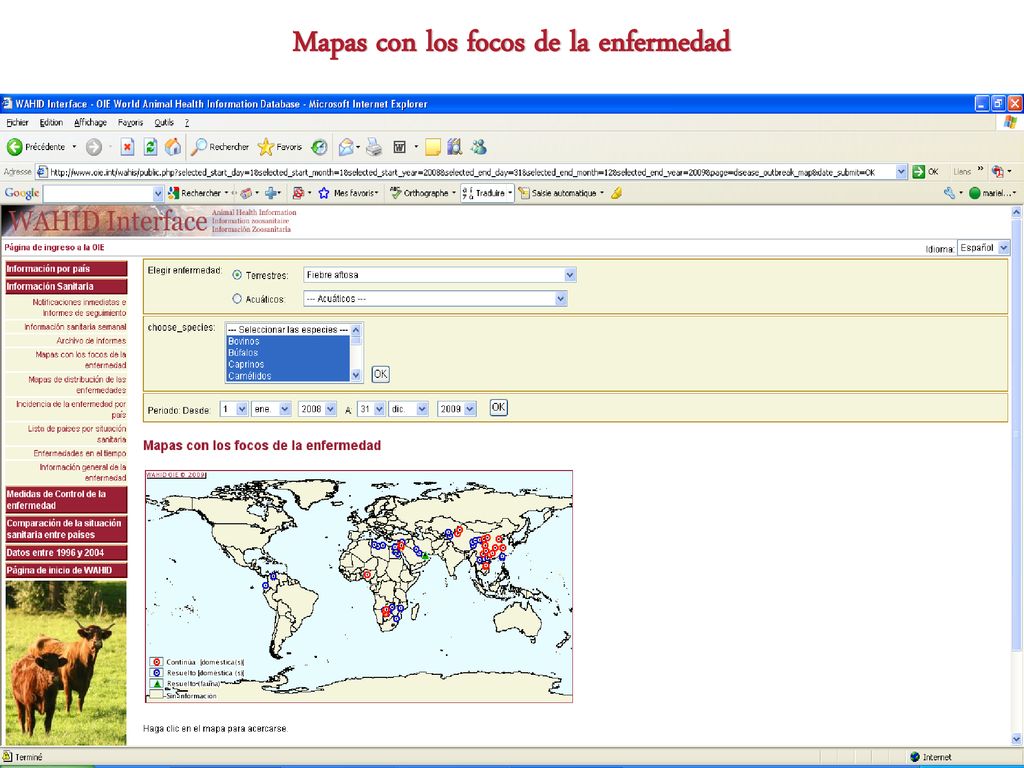1024x768 pixels.
Task: Open the '--- Acuáticos ---' dropdown
Action: [435, 298]
